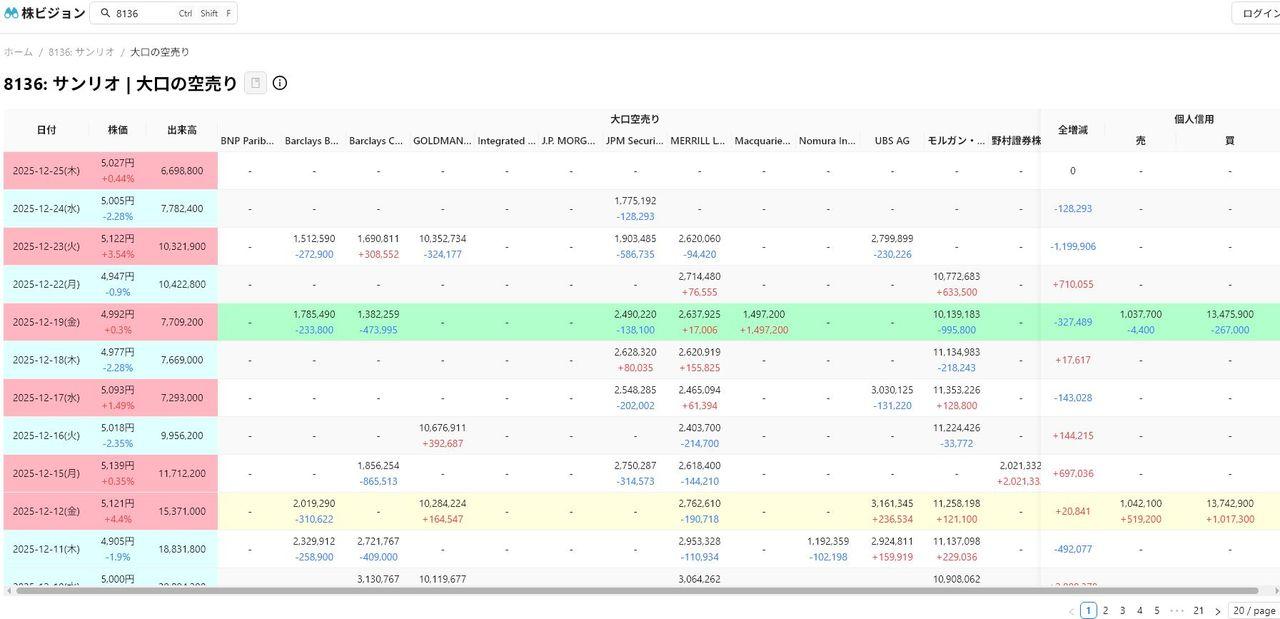
Task: Click the 8136: サンリオ breadcrumb link
Action: (x=81, y=52)
